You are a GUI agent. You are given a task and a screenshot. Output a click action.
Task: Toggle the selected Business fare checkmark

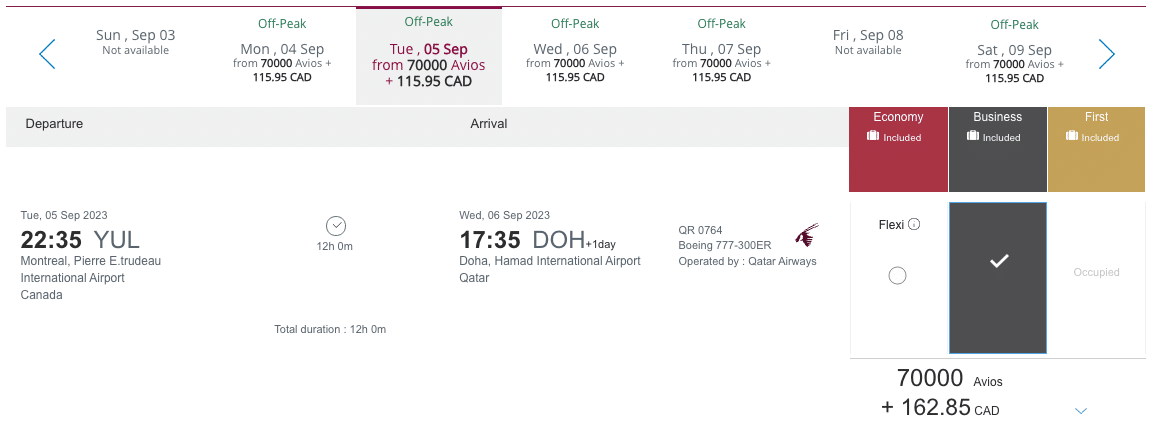(x=997, y=262)
